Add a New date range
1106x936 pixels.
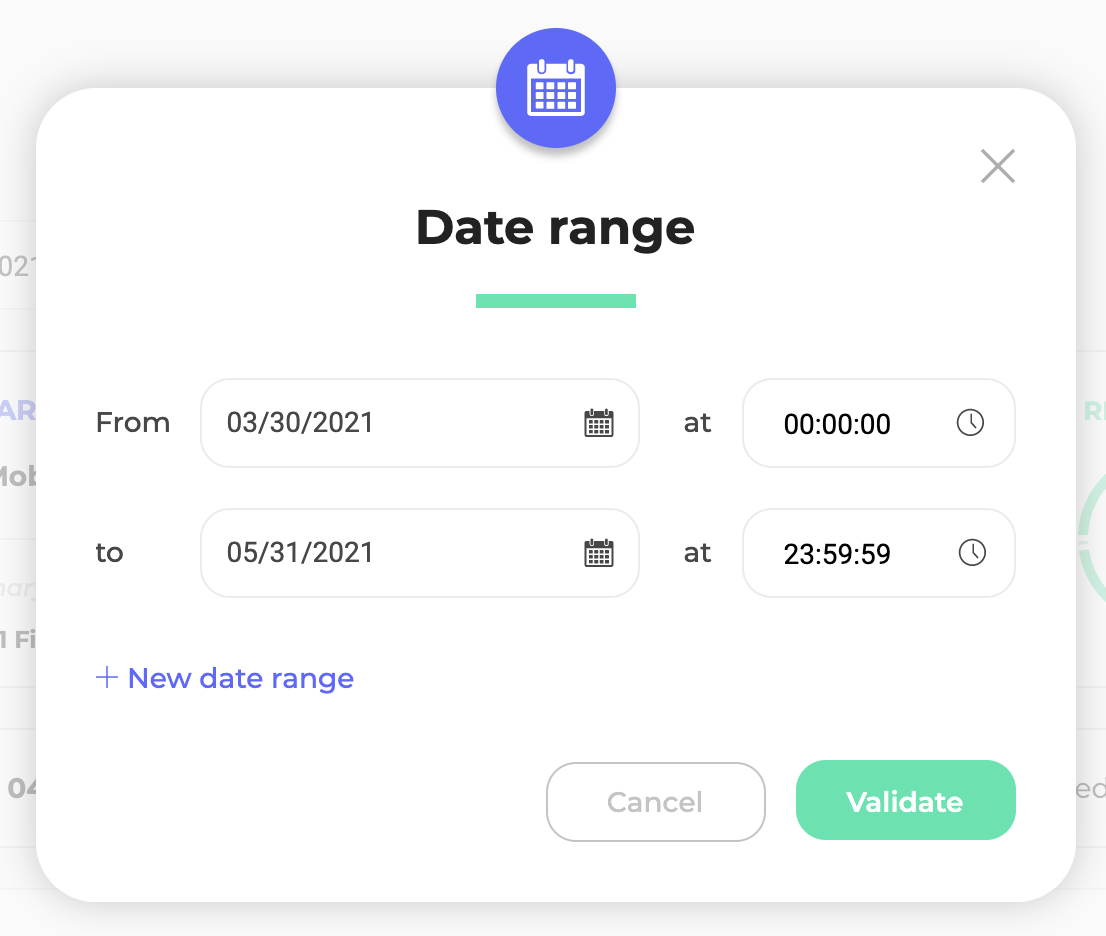tap(225, 678)
